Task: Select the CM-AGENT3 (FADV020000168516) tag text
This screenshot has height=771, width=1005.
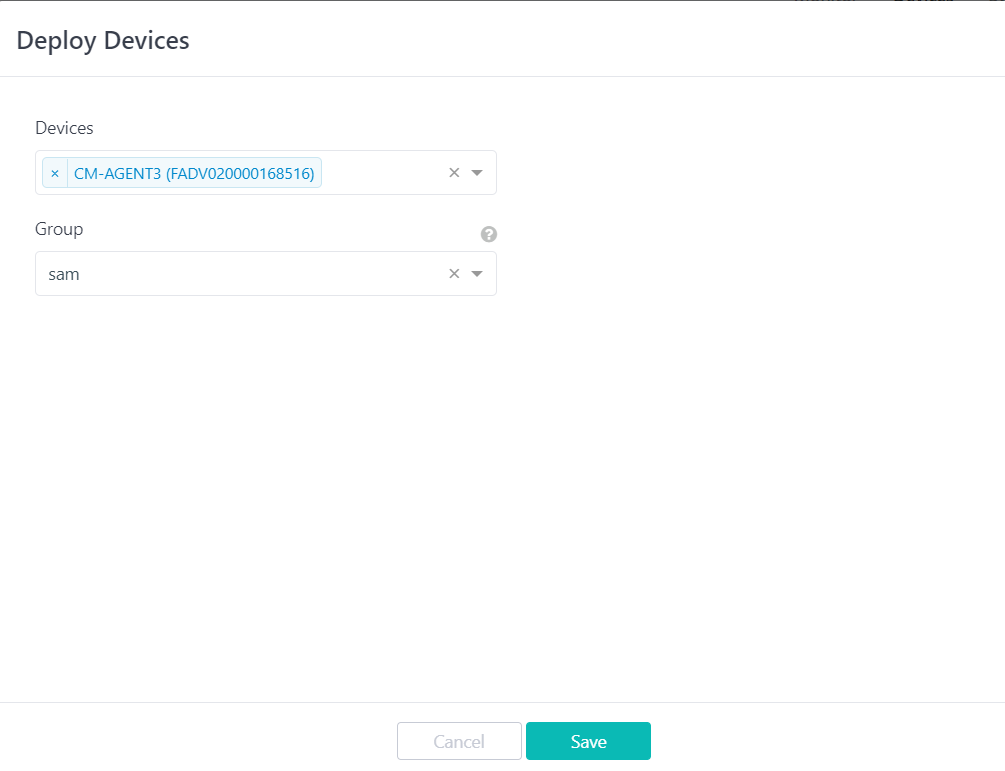Action: [x=194, y=174]
